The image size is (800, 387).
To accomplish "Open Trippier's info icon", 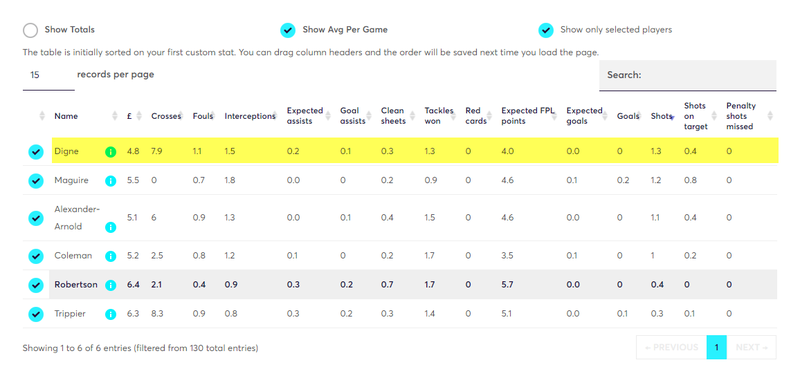I will coord(111,314).
